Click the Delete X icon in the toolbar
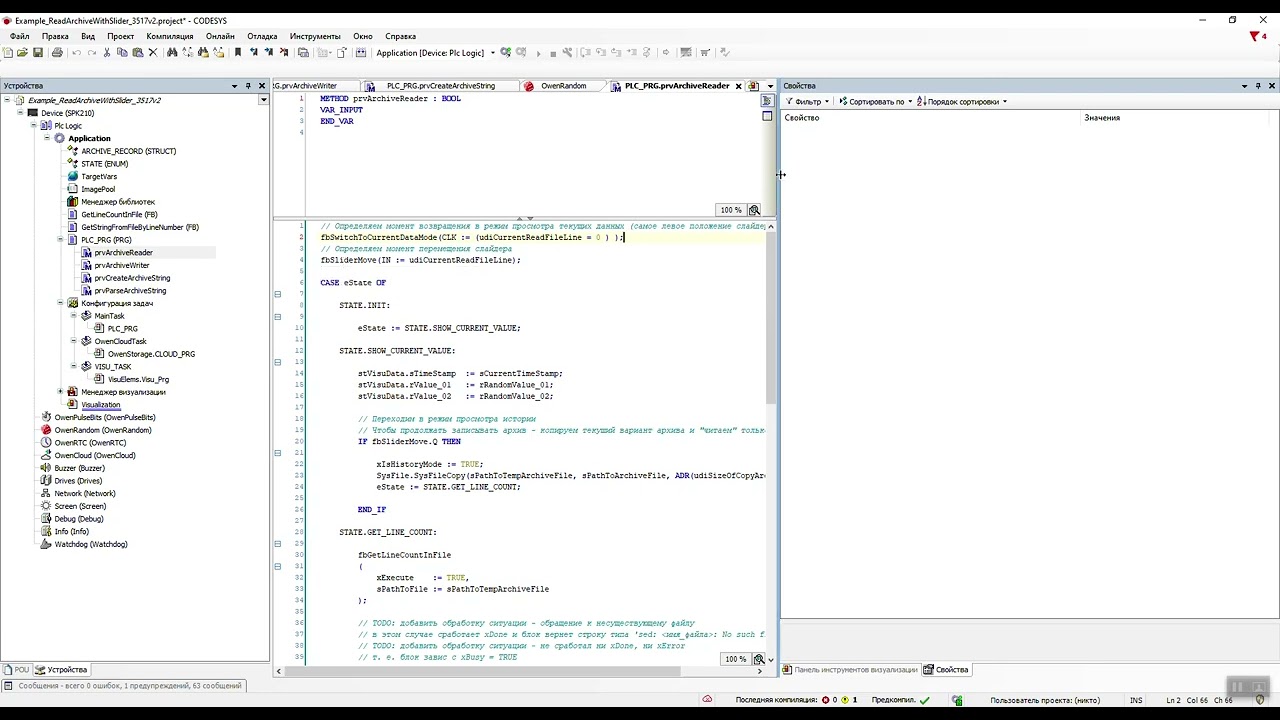Viewport: 1280px width, 720px height. click(153, 52)
